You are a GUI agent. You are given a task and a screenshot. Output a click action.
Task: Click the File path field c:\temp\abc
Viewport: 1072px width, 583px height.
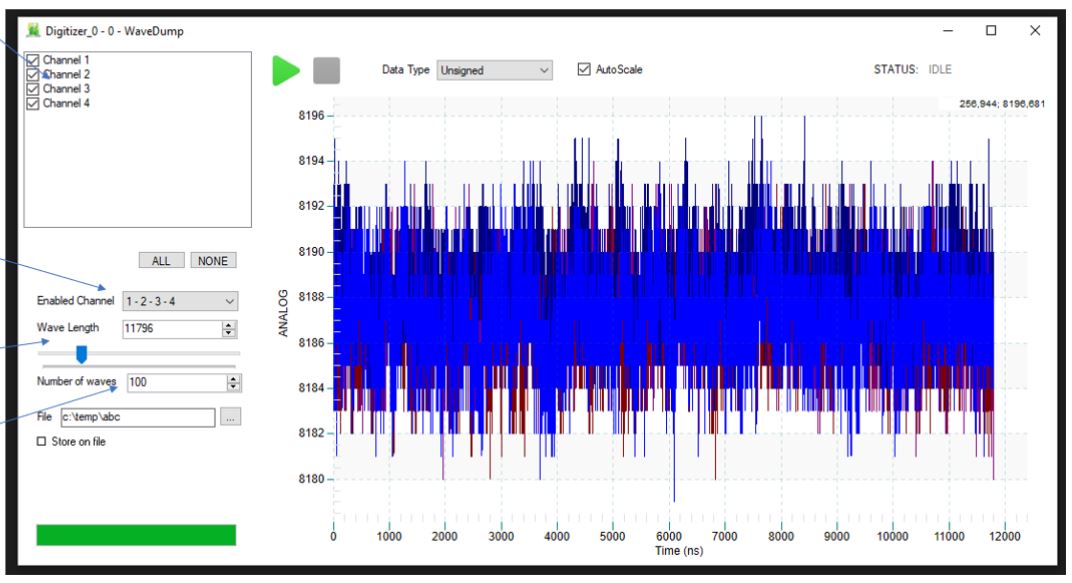138,417
